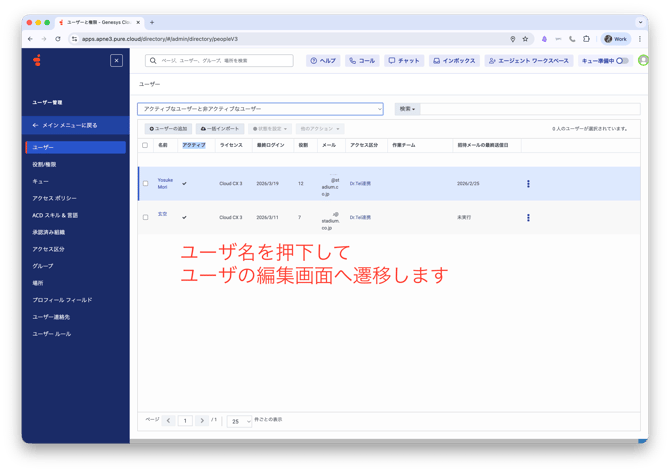Check the checkbox for Yosuke Mori row

(145, 183)
